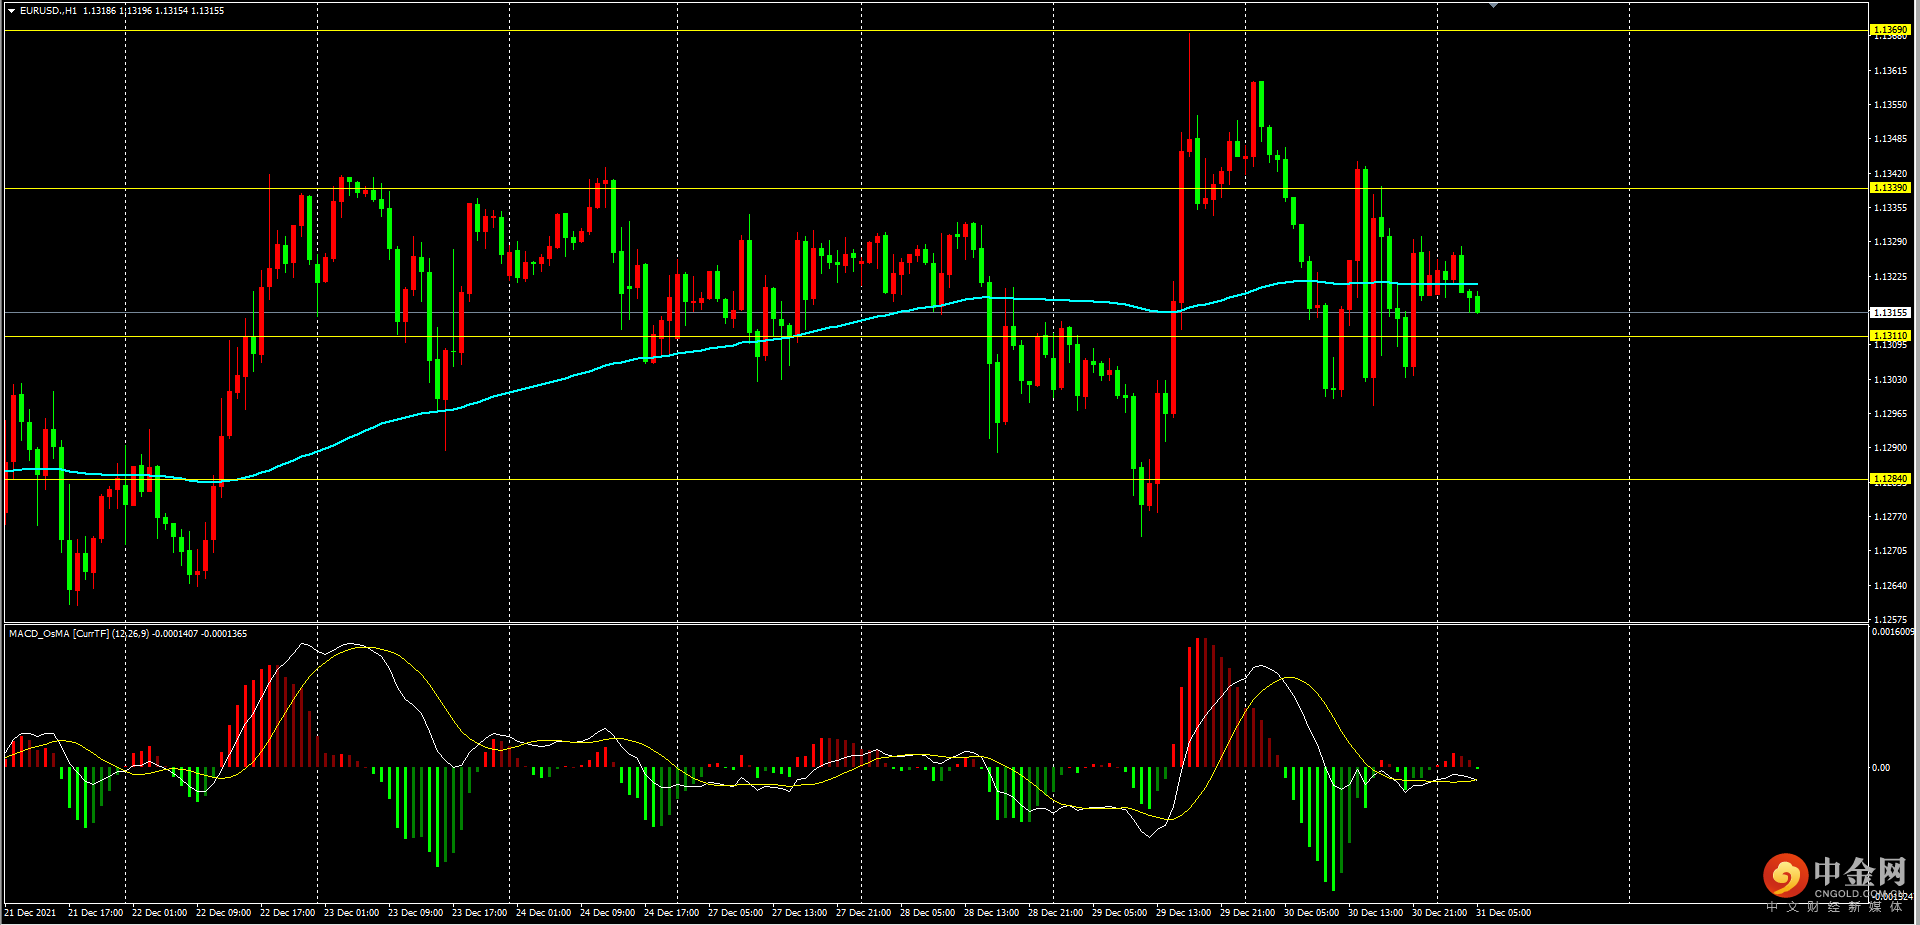Click the 27 Dec 21:00 time label

[864, 913]
